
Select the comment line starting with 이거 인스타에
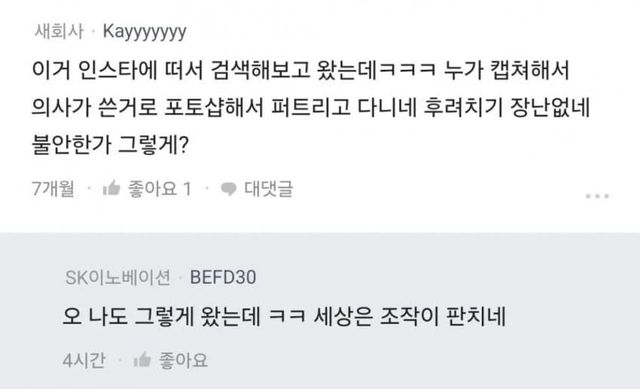(x=300, y=70)
